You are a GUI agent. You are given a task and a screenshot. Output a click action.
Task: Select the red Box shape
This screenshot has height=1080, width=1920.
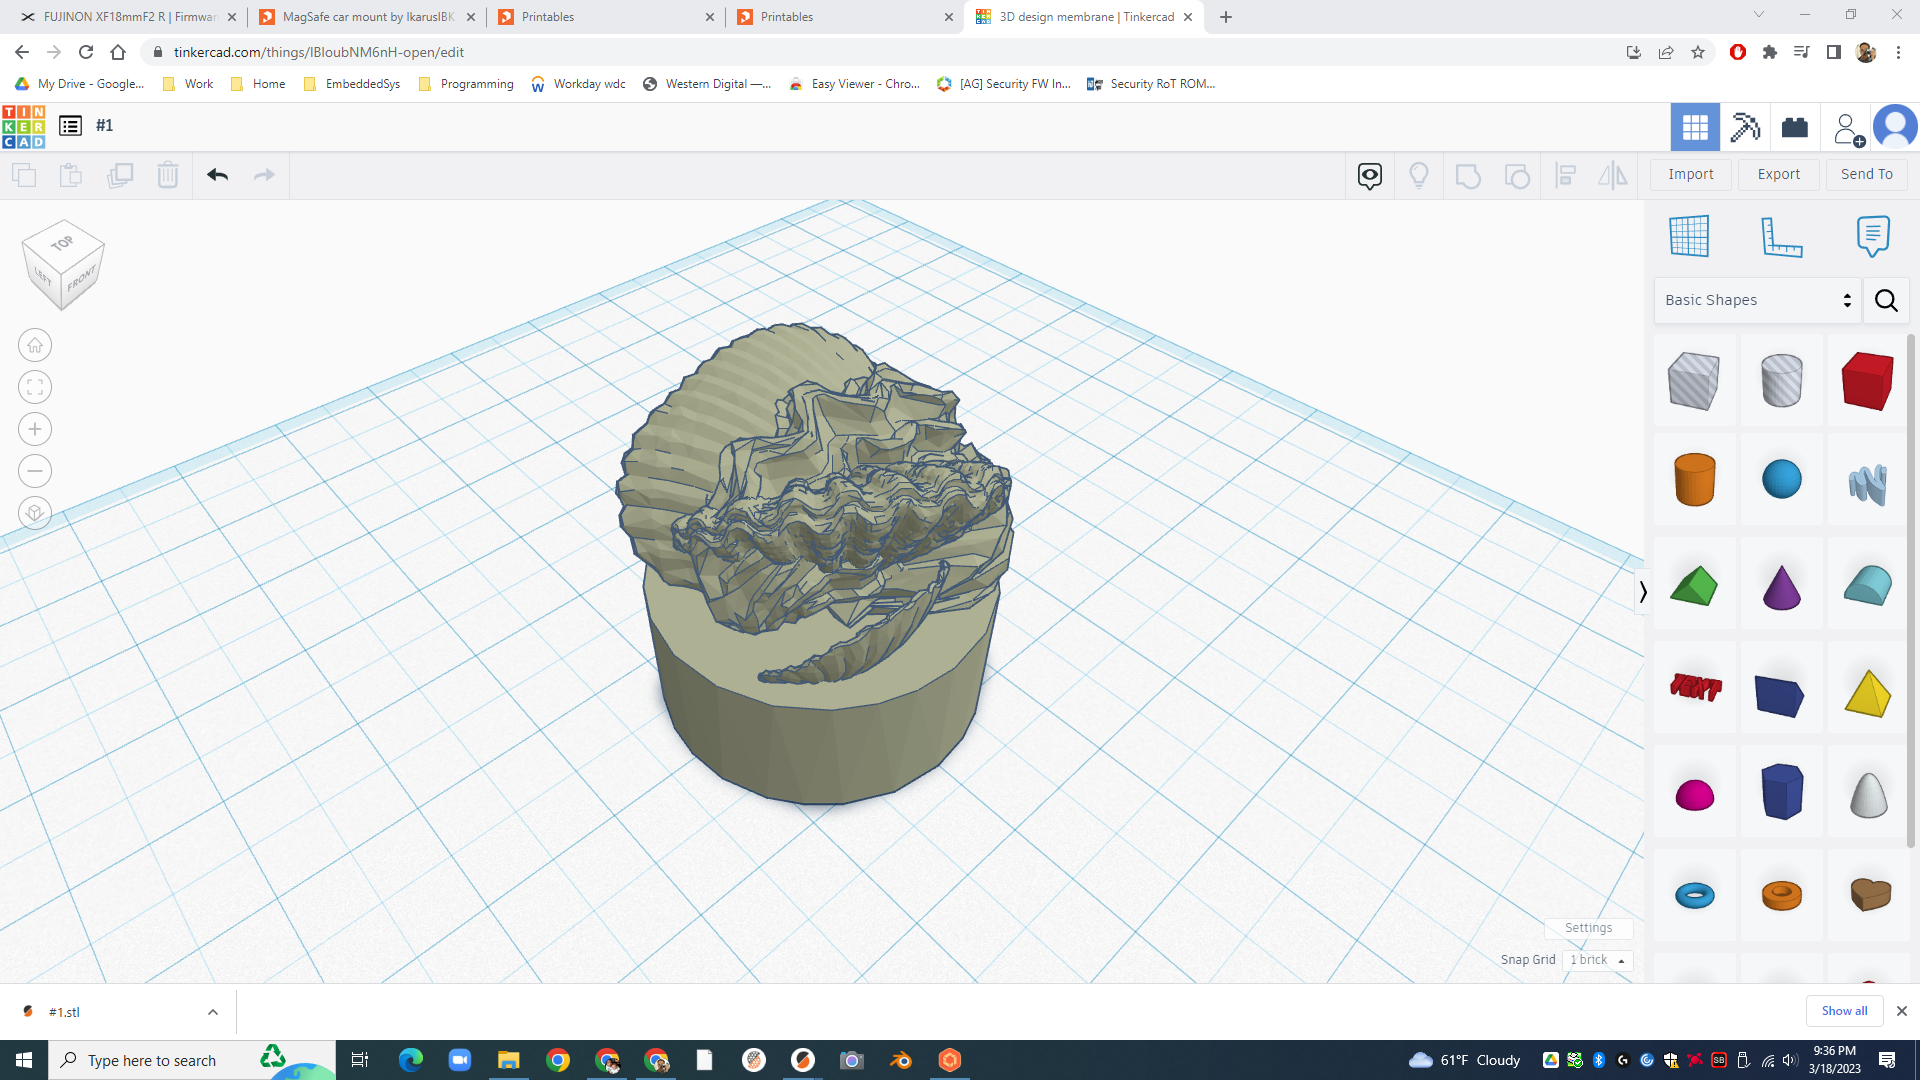(x=1866, y=381)
